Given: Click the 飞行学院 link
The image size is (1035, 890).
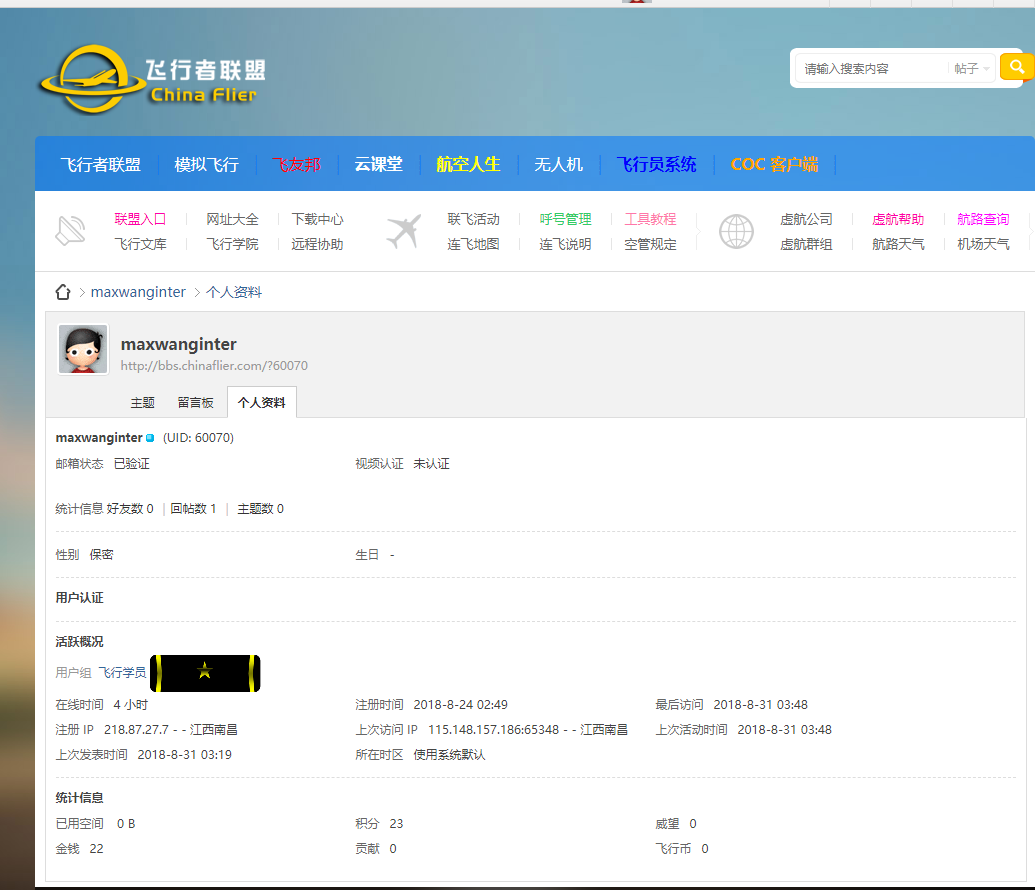Looking at the screenshot, I should [232, 244].
